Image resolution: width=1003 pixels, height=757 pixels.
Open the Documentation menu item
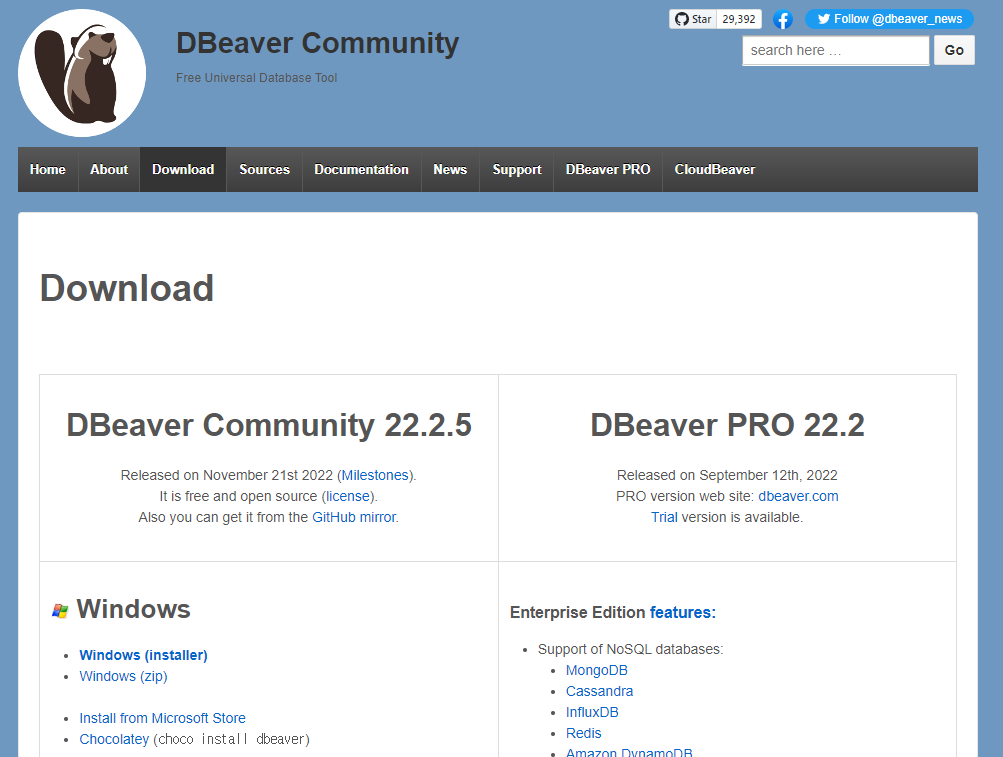[361, 170]
